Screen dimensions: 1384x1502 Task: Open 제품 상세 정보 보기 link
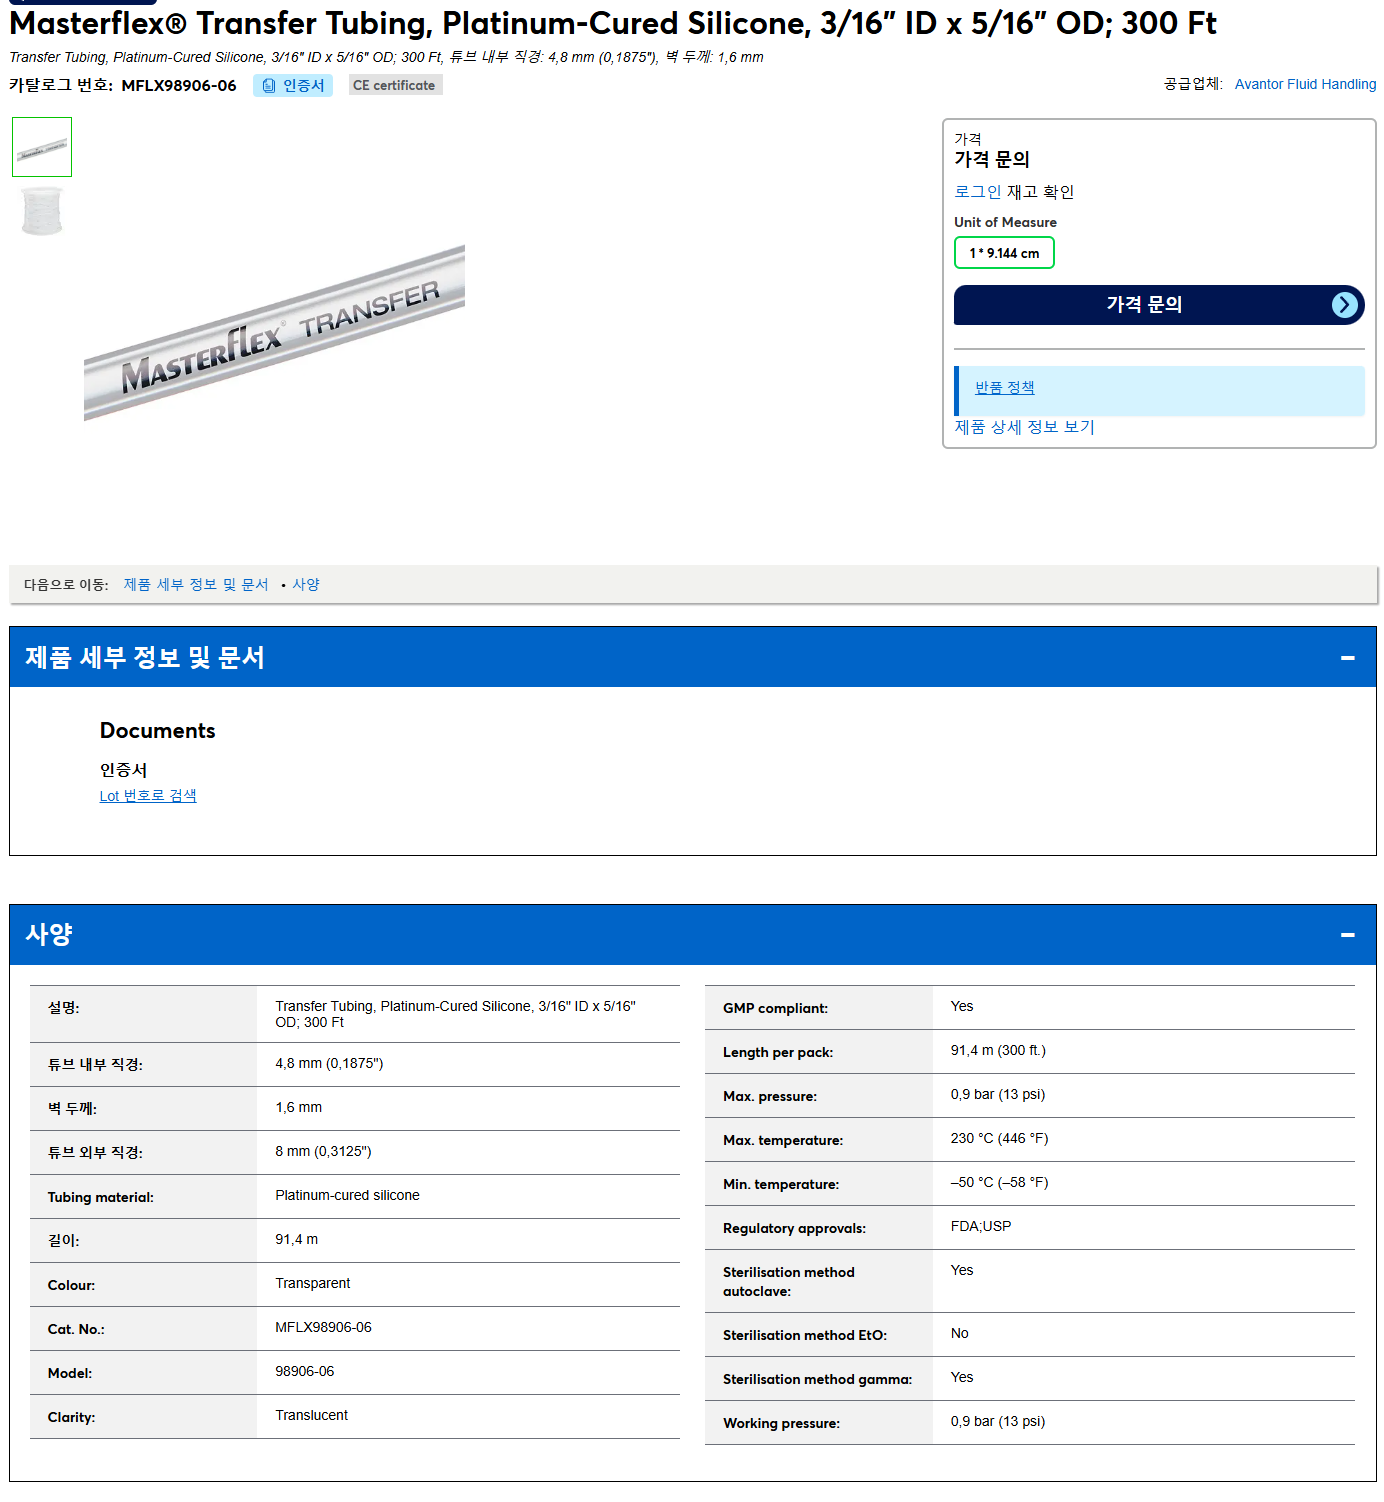click(1024, 427)
